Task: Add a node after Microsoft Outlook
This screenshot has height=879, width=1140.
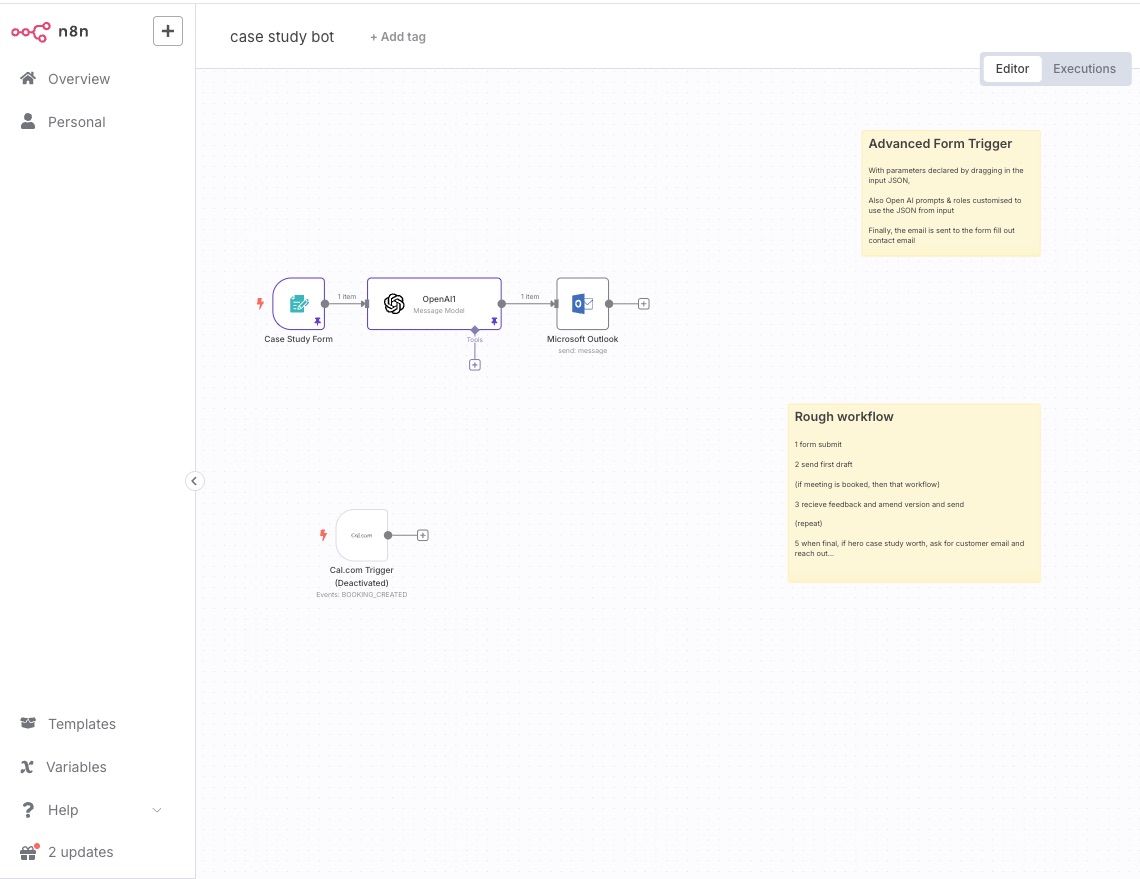Action: pos(643,304)
